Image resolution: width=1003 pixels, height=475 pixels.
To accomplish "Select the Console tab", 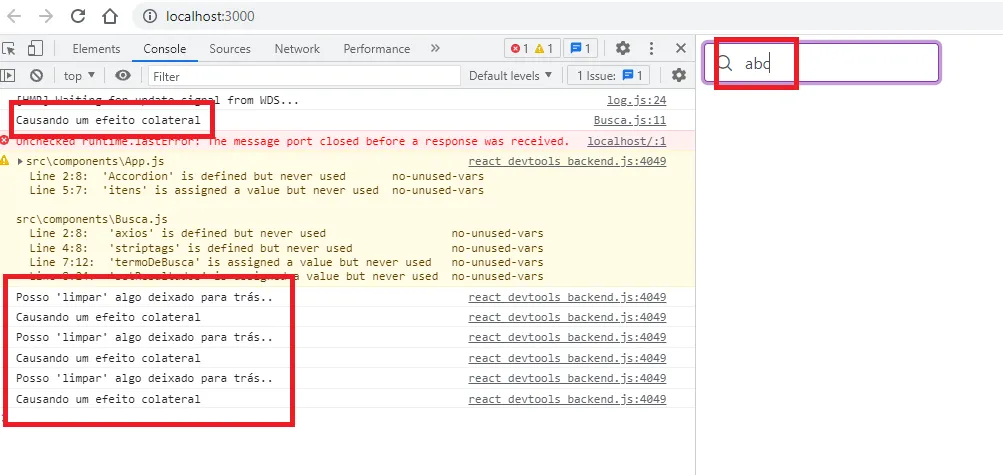I will (164, 49).
